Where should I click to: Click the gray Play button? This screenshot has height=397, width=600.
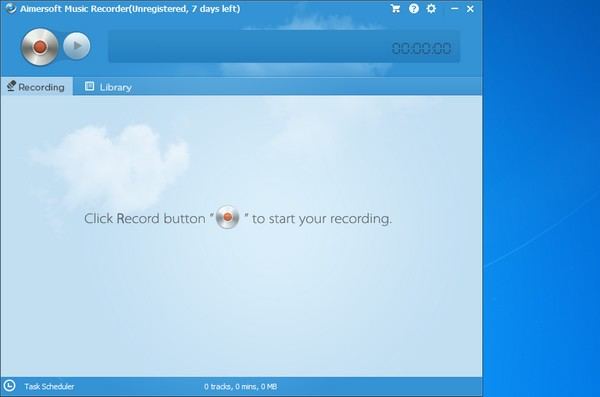[77, 46]
